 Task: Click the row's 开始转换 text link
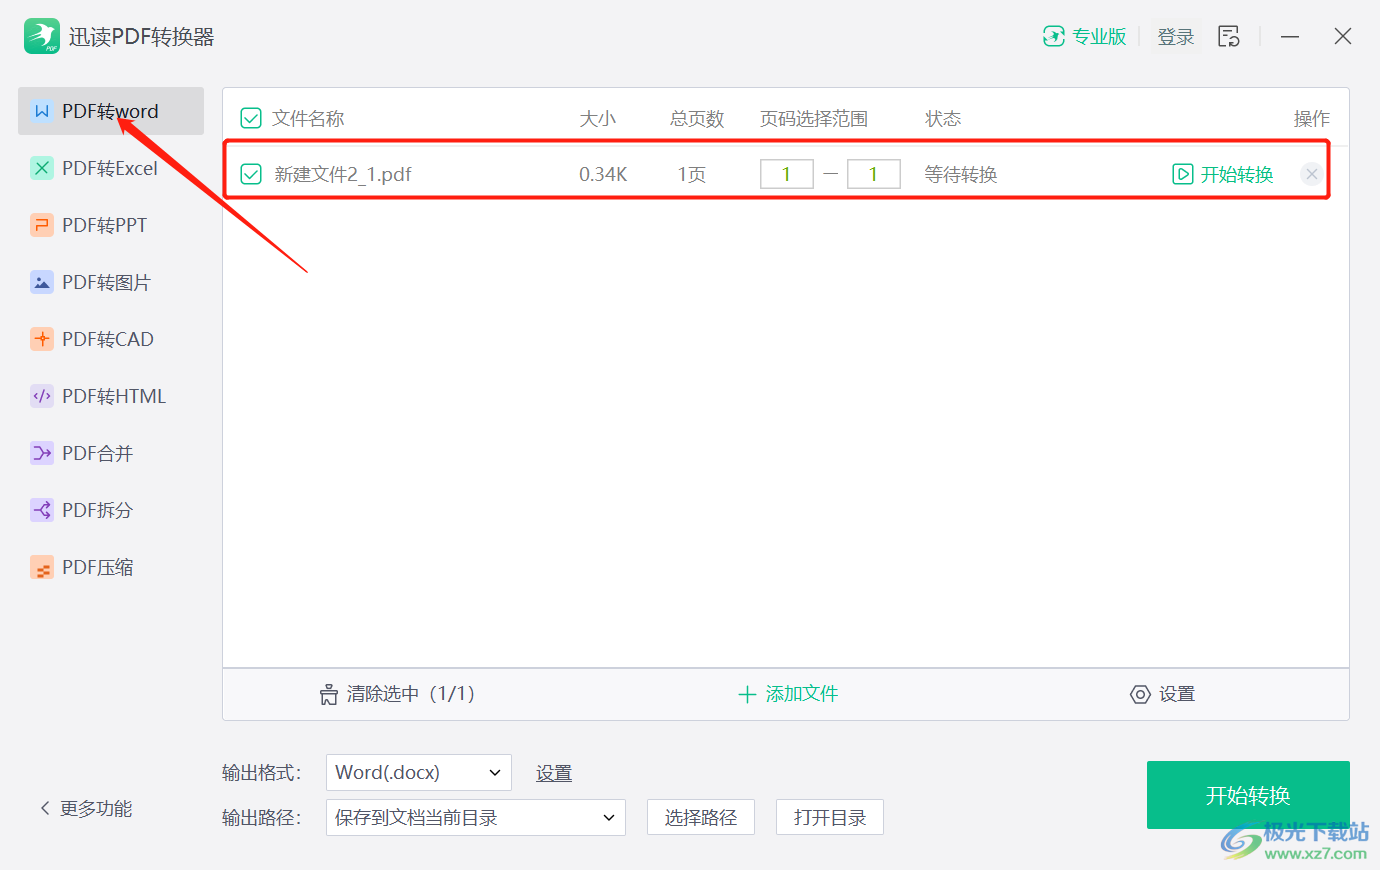1237,174
